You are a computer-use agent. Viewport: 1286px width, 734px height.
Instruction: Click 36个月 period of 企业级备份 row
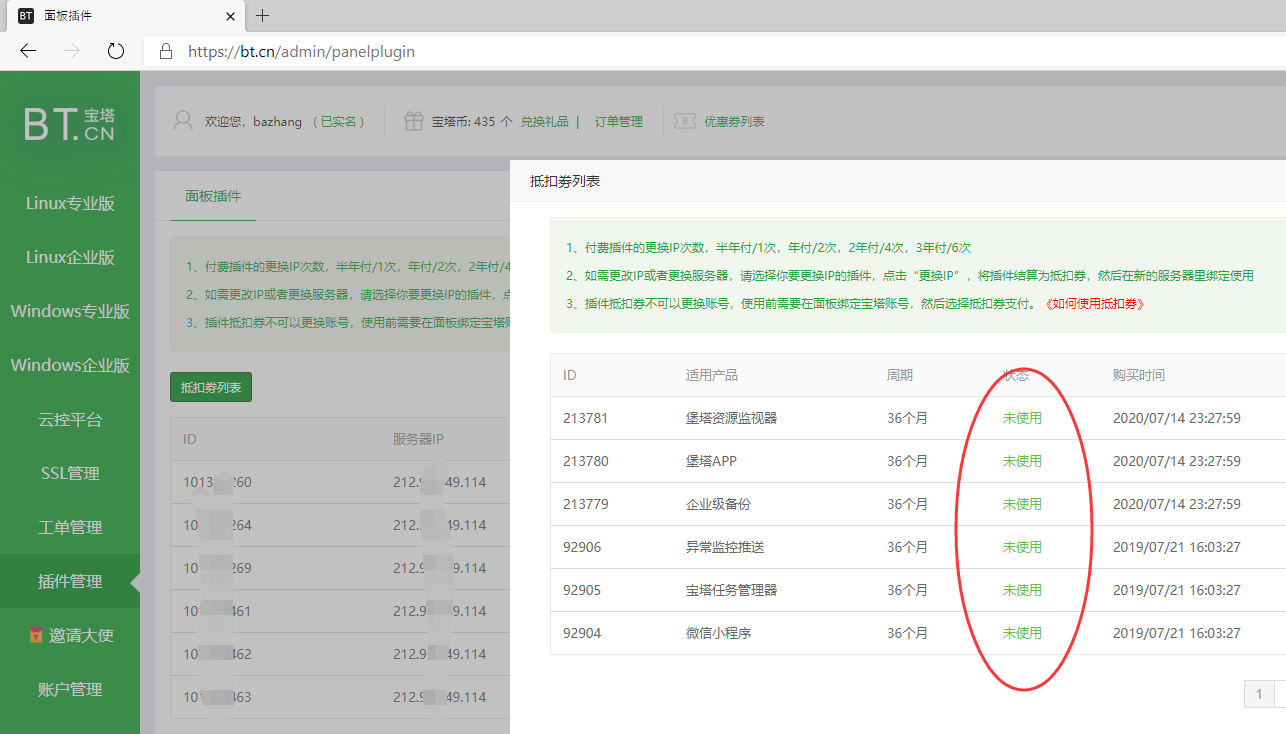907,504
